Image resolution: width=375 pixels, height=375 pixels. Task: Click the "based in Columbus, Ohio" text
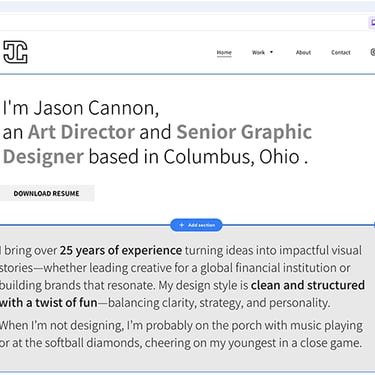[194, 157]
